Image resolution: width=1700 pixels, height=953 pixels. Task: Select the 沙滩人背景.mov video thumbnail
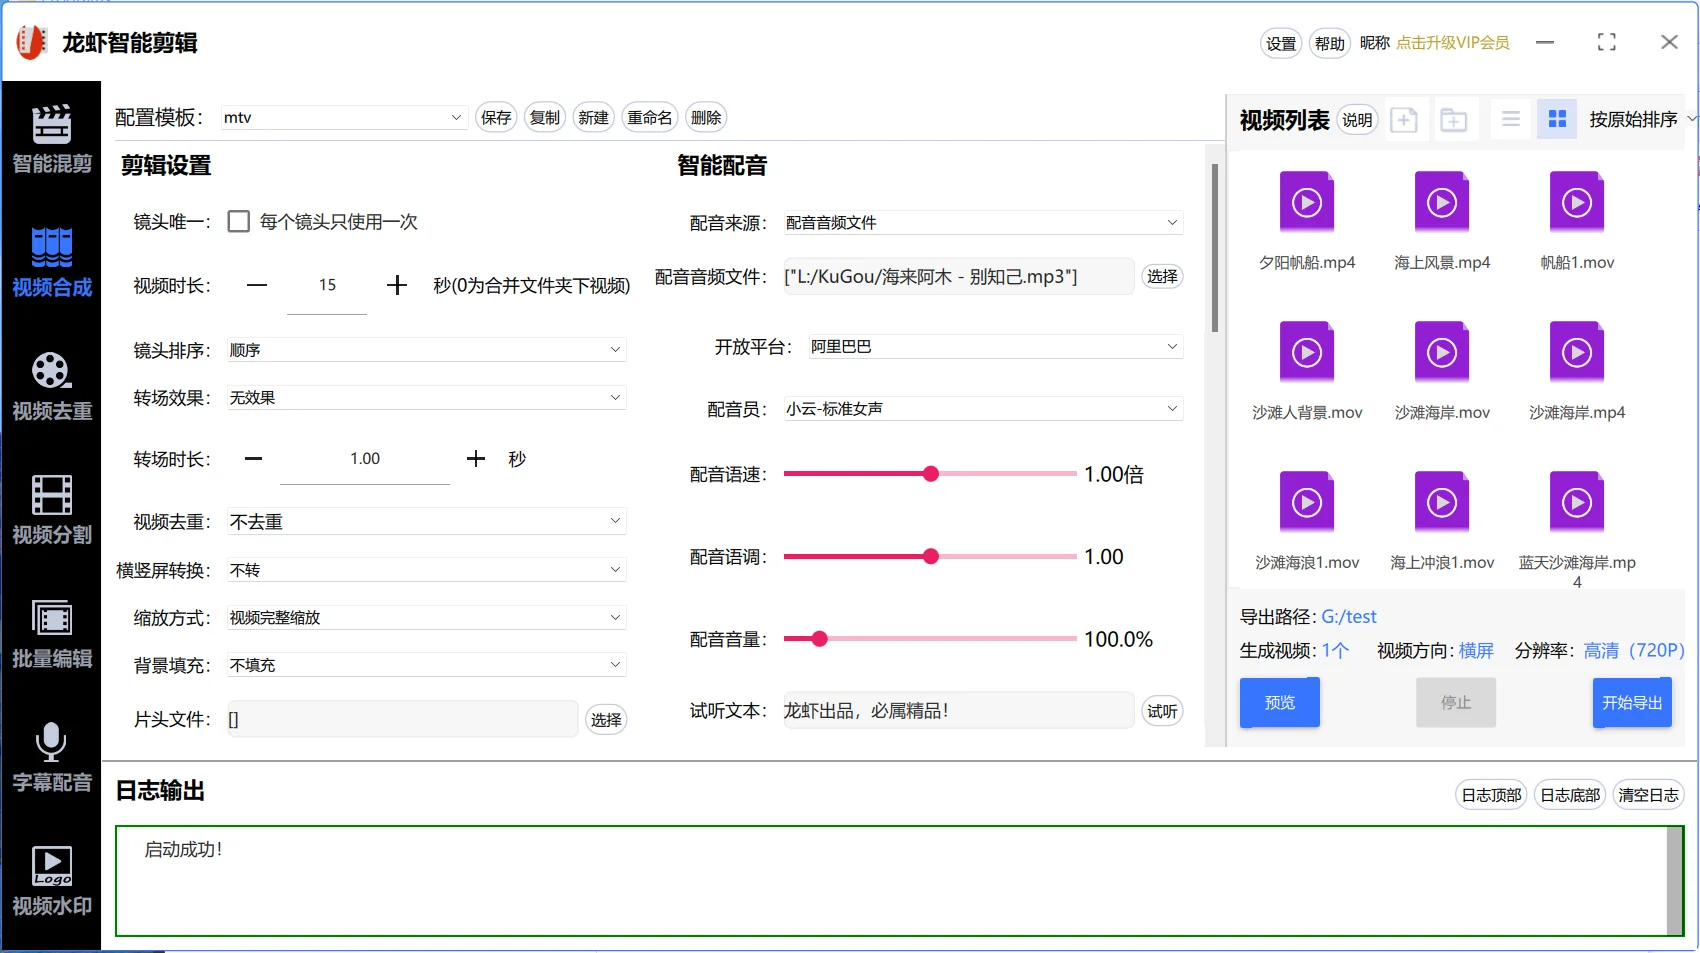click(1307, 353)
